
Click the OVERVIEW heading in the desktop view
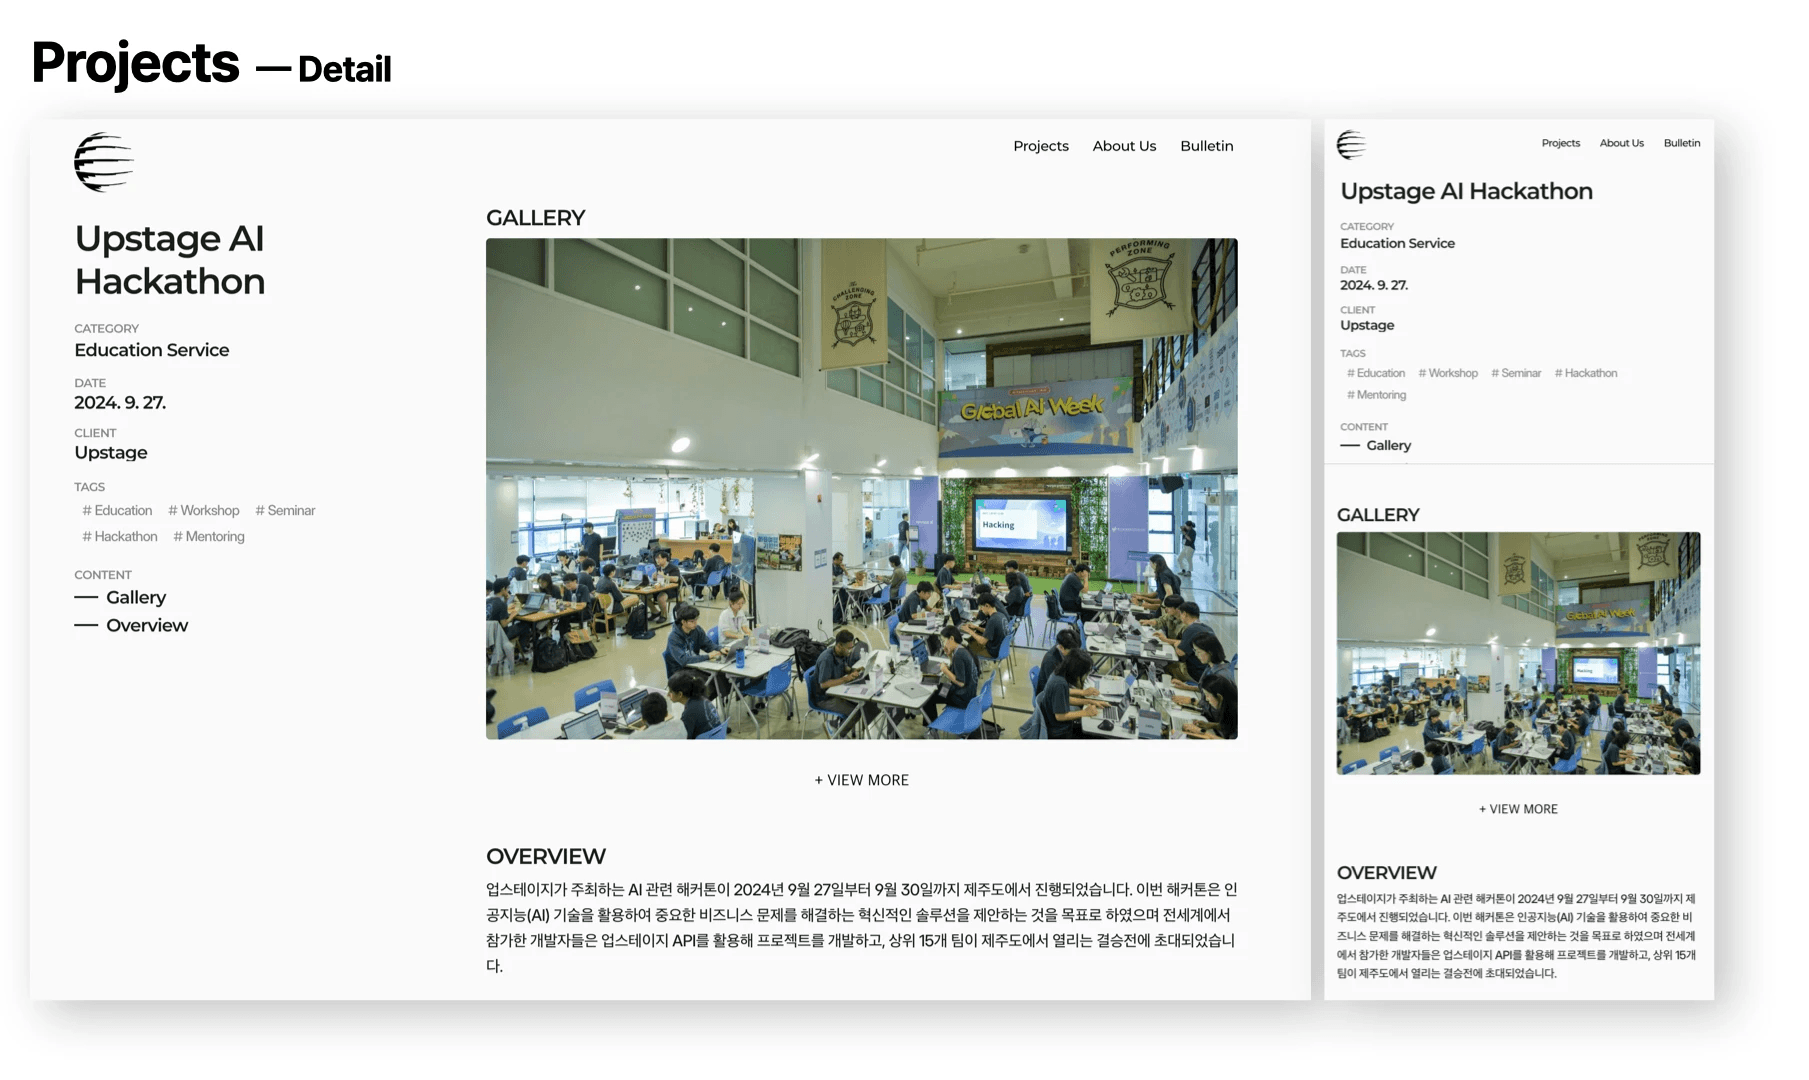coord(546,856)
